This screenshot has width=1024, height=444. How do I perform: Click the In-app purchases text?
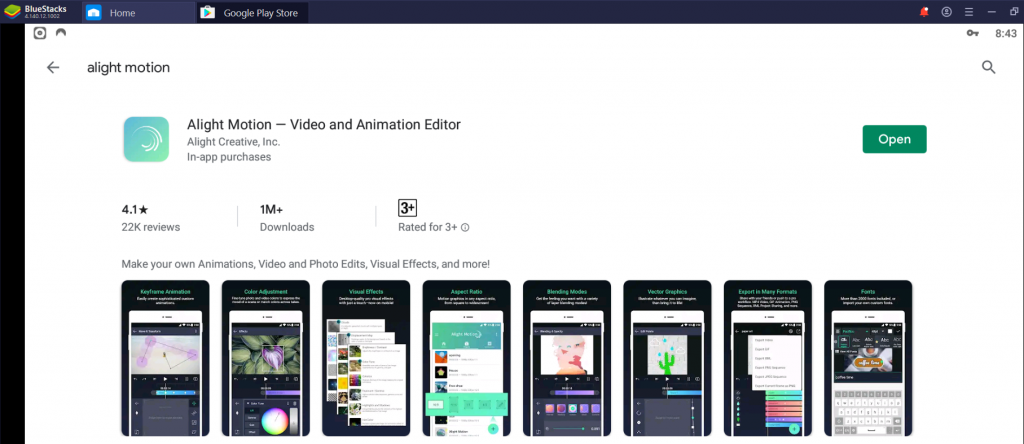tap(229, 157)
